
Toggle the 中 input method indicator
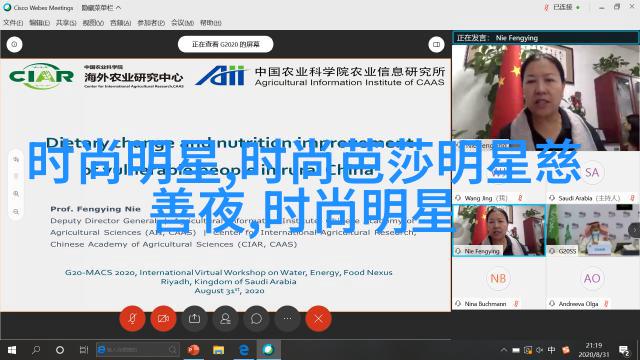pos(551,350)
